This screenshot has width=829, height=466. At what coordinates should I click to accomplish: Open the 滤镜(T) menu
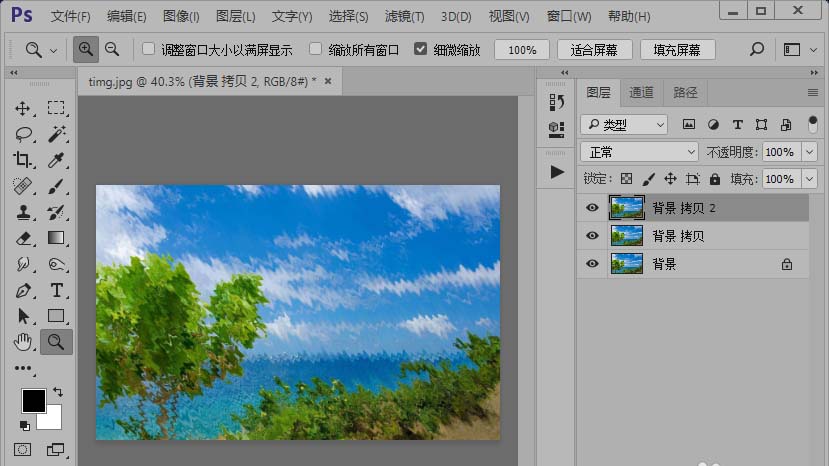coord(404,17)
